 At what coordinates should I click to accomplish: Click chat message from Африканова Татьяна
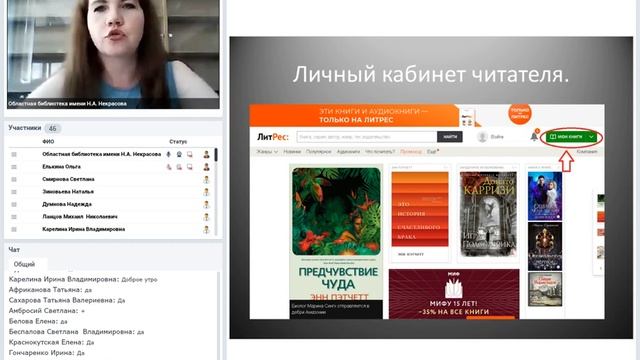click(x=50, y=290)
